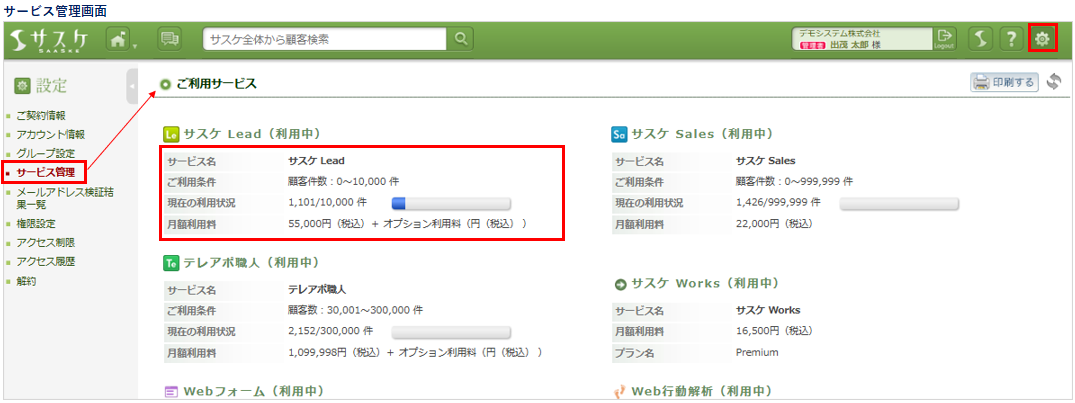Click the green Le icon of サスケ Lead
Image resolution: width=1075 pixels, height=403 pixels.
click(171, 134)
